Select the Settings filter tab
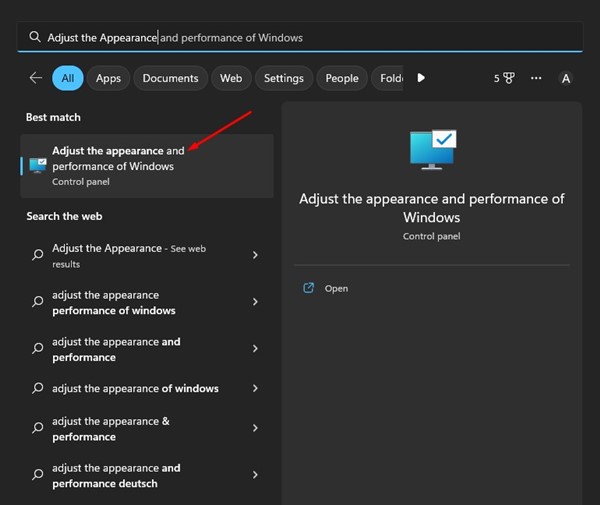 point(283,78)
